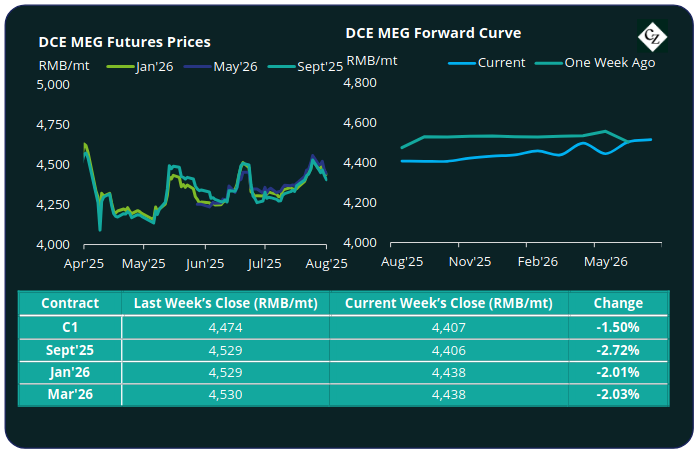The height and width of the screenshot is (454, 697).
Task: Click the C1 contract row label
Action: (x=70, y=326)
